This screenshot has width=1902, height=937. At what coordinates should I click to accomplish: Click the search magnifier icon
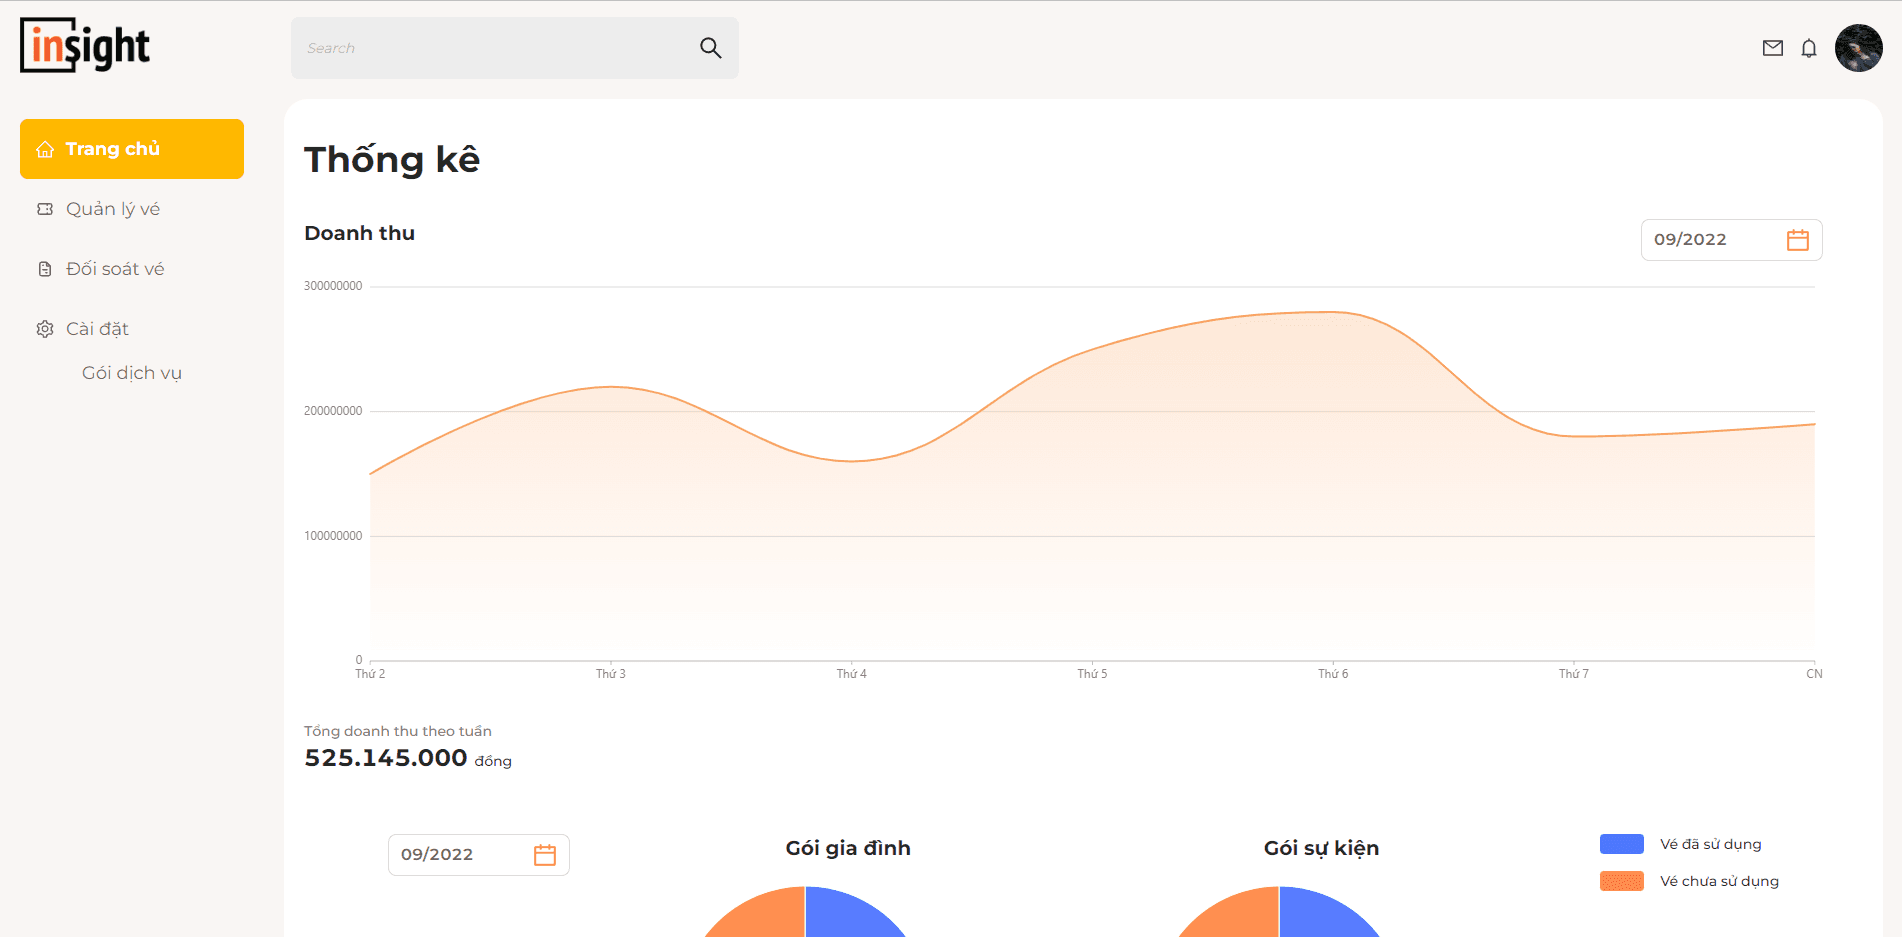pyautogui.click(x=710, y=48)
